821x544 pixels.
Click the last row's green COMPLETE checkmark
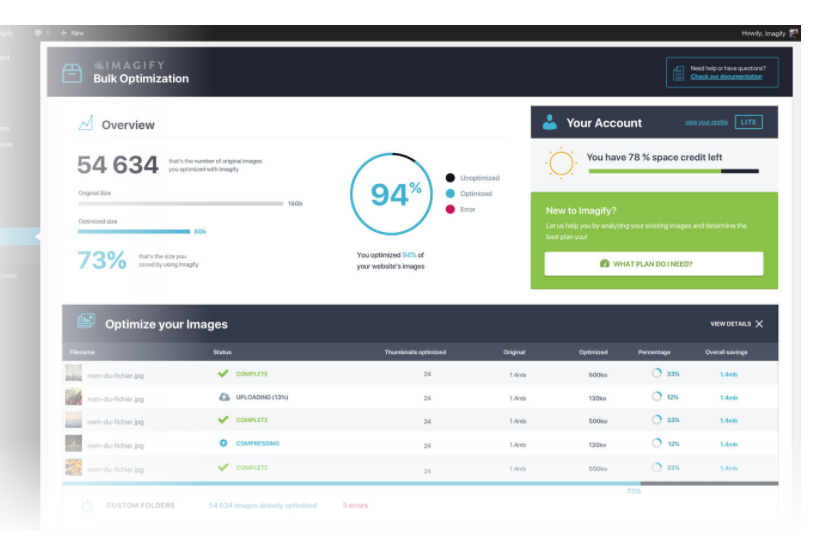coord(223,467)
